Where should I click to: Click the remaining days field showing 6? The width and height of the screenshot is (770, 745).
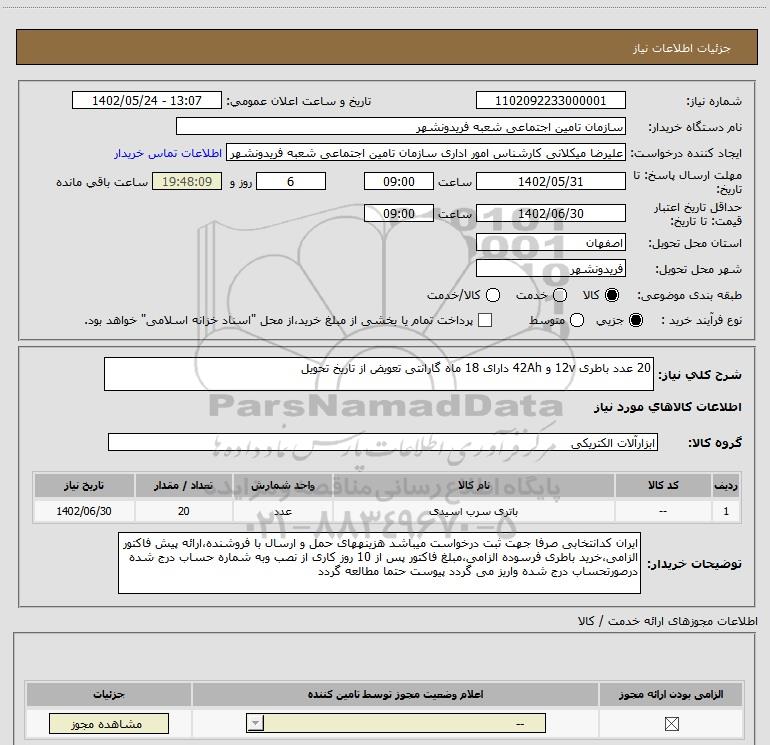(x=291, y=181)
